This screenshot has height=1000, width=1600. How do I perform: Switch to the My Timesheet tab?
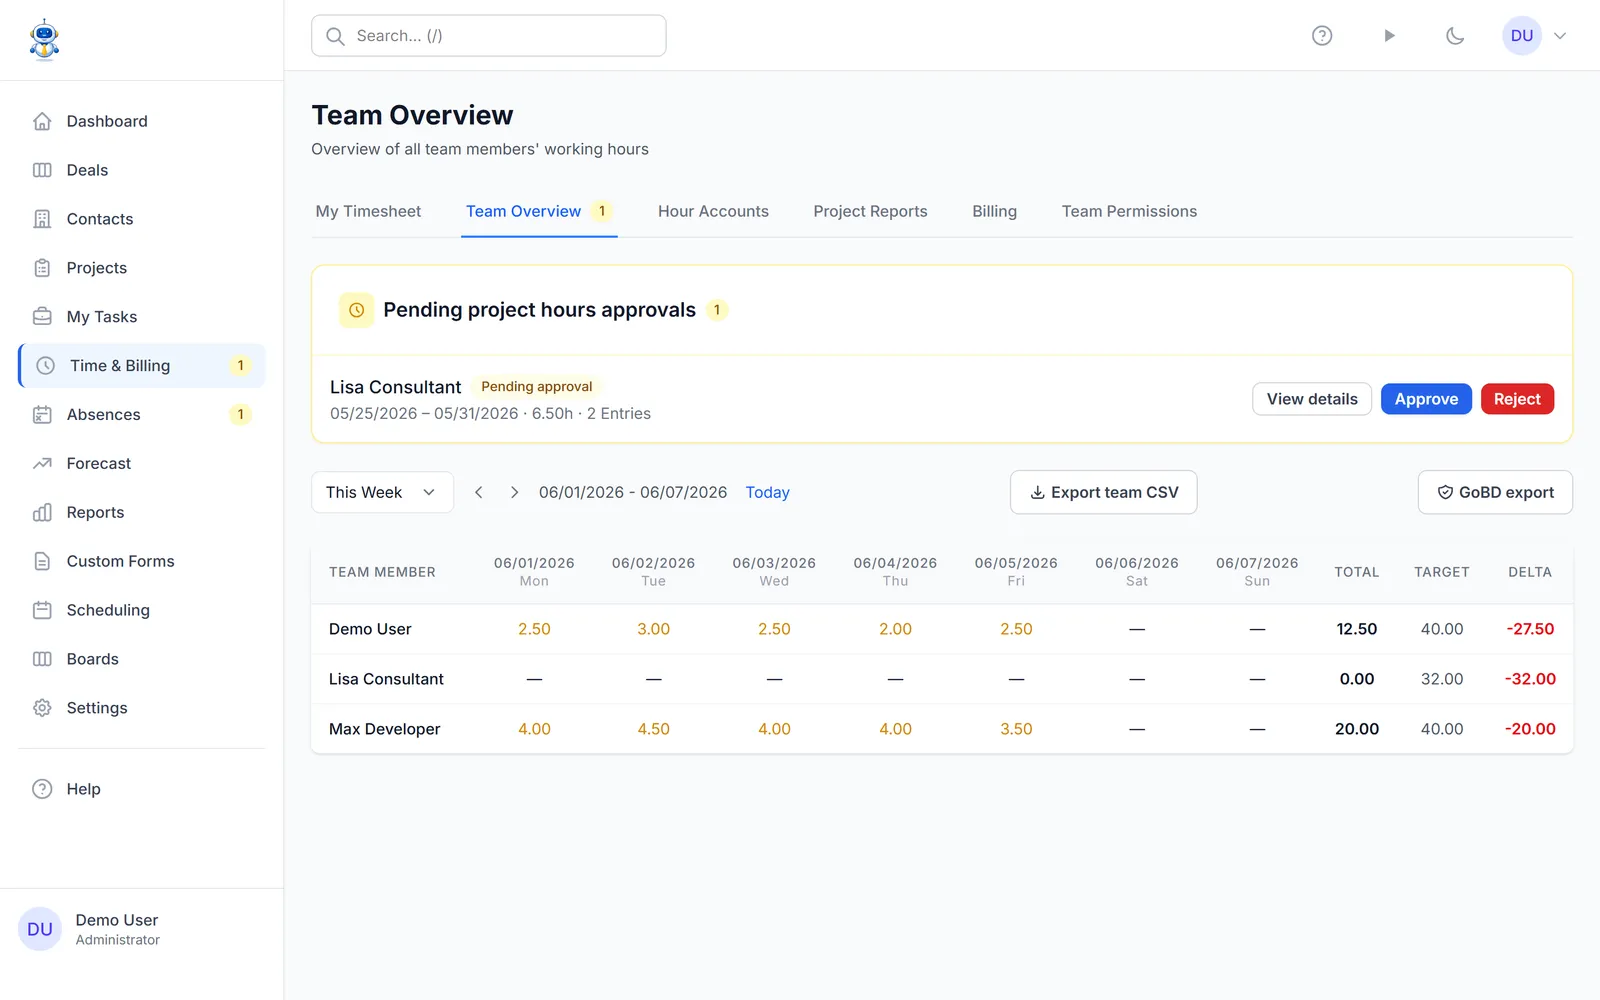pos(368,211)
